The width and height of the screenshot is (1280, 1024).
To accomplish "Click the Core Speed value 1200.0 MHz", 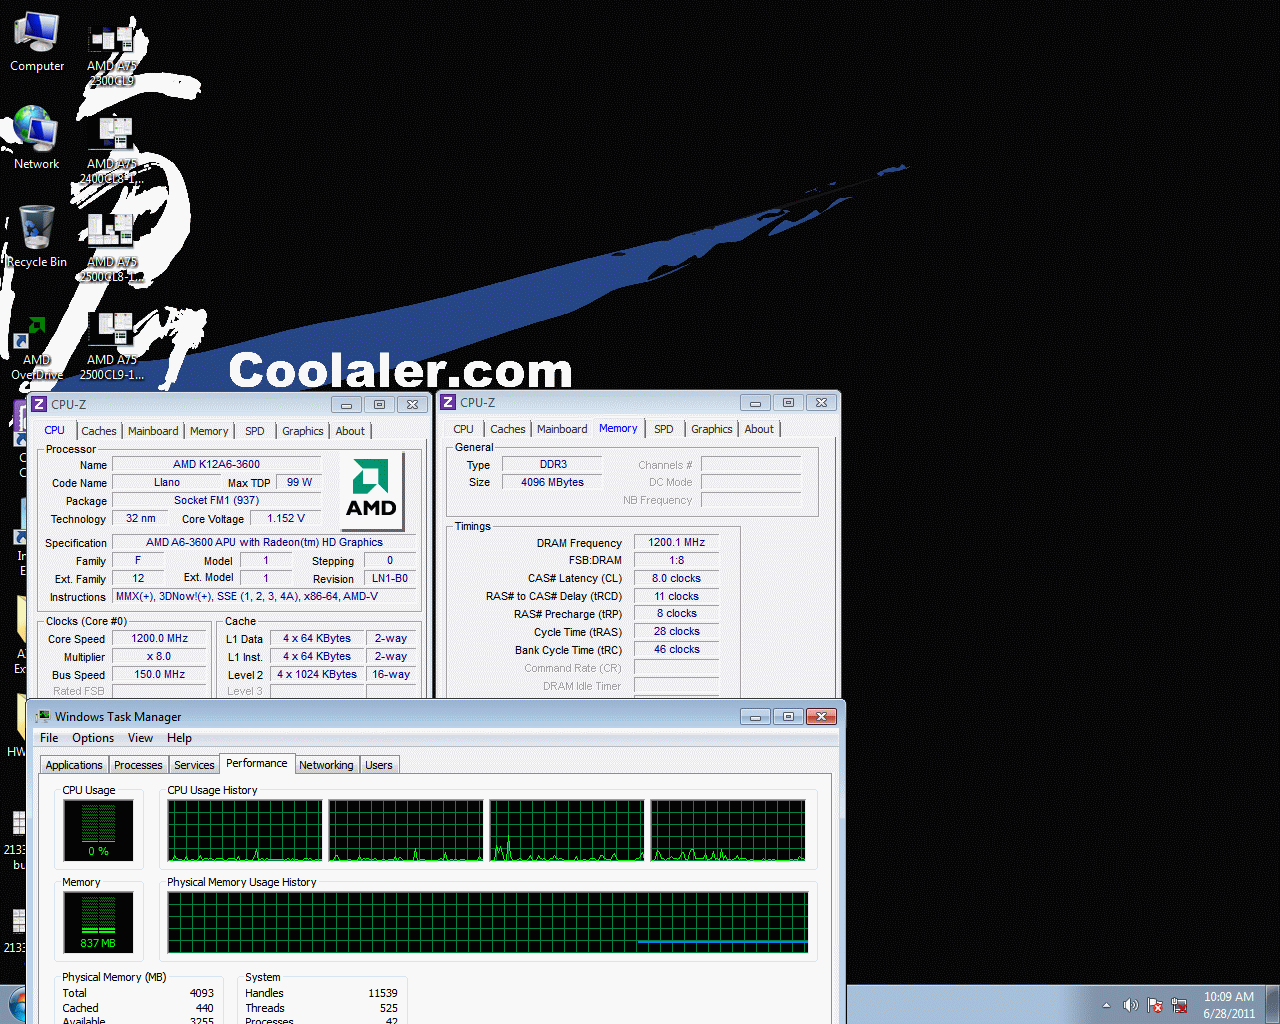I will (x=160, y=638).
